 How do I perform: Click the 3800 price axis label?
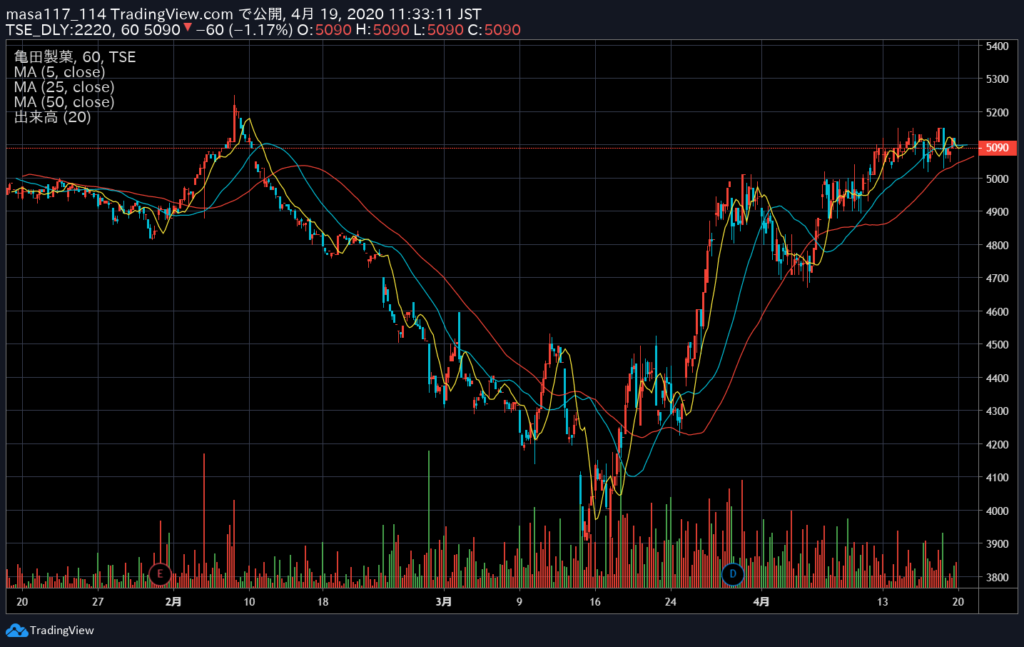point(997,577)
